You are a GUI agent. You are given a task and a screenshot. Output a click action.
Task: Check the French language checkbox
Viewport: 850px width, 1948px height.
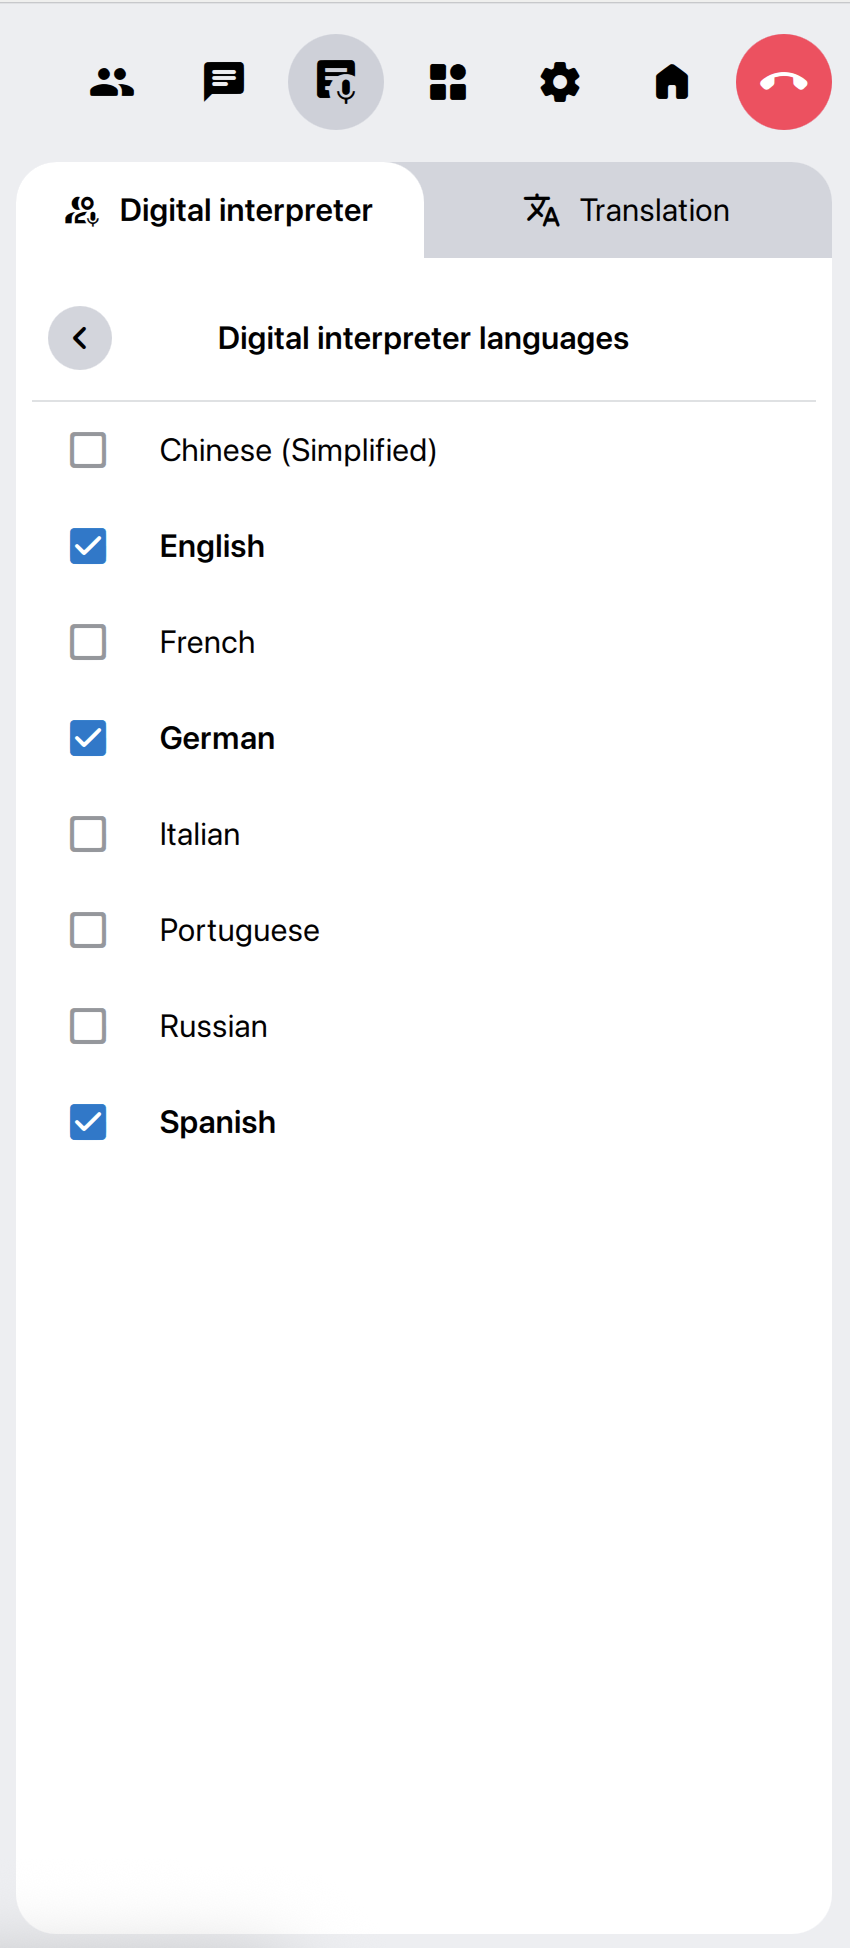88,642
